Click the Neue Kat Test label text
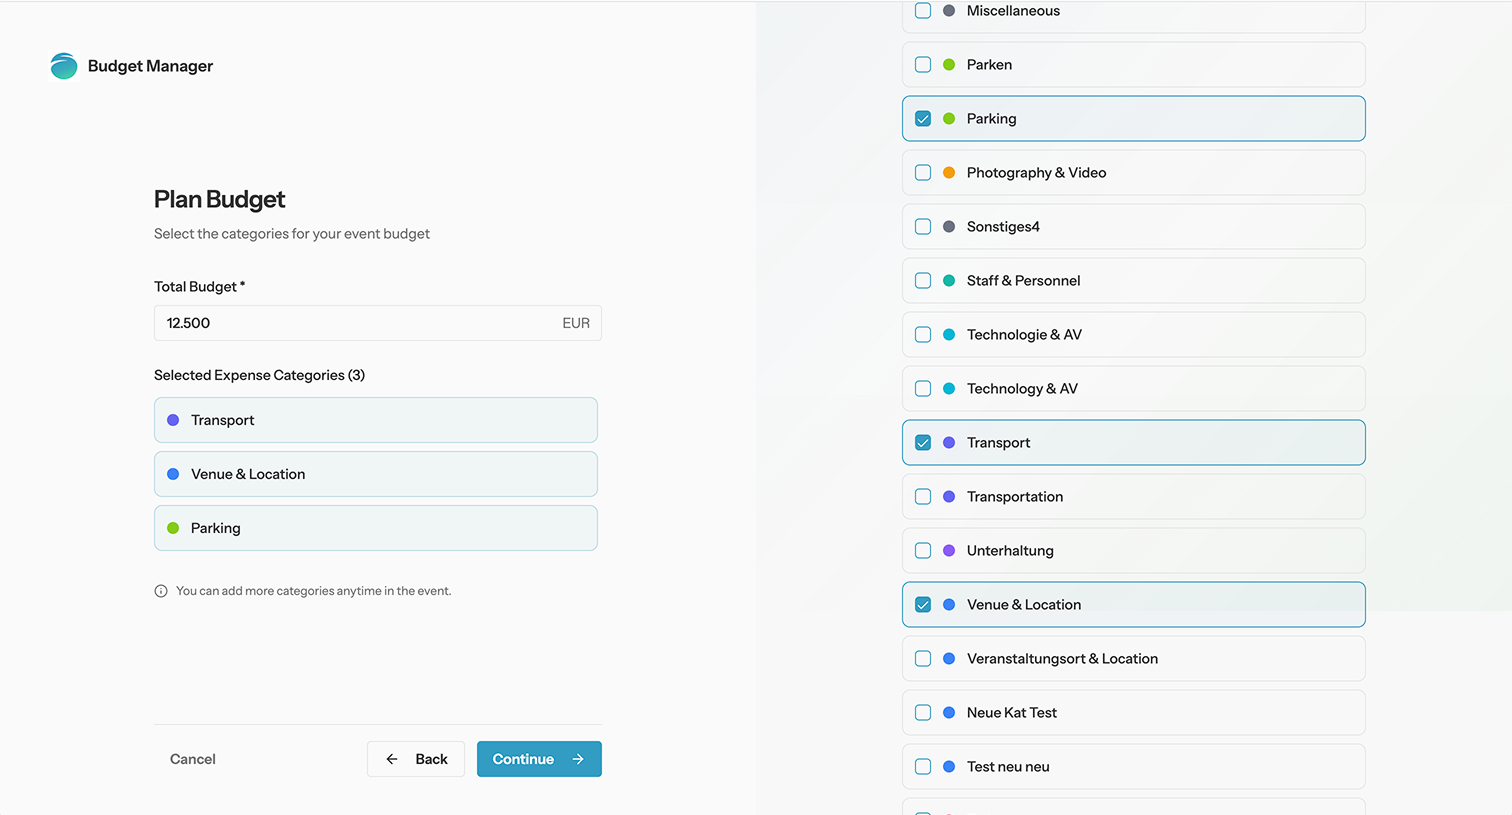Image resolution: width=1512 pixels, height=815 pixels. click(1012, 713)
